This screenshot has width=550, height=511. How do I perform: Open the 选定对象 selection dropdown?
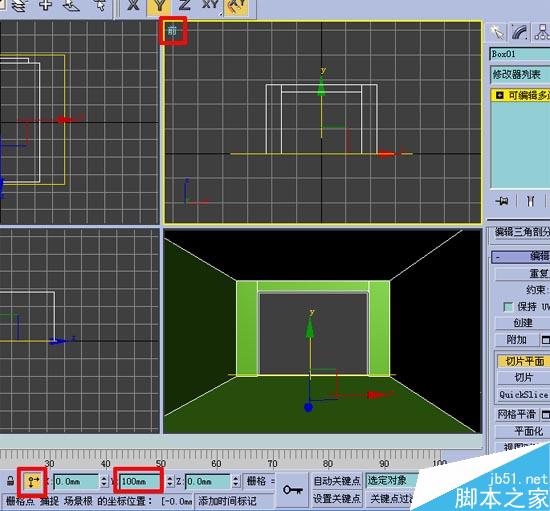click(x=393, y=480)
